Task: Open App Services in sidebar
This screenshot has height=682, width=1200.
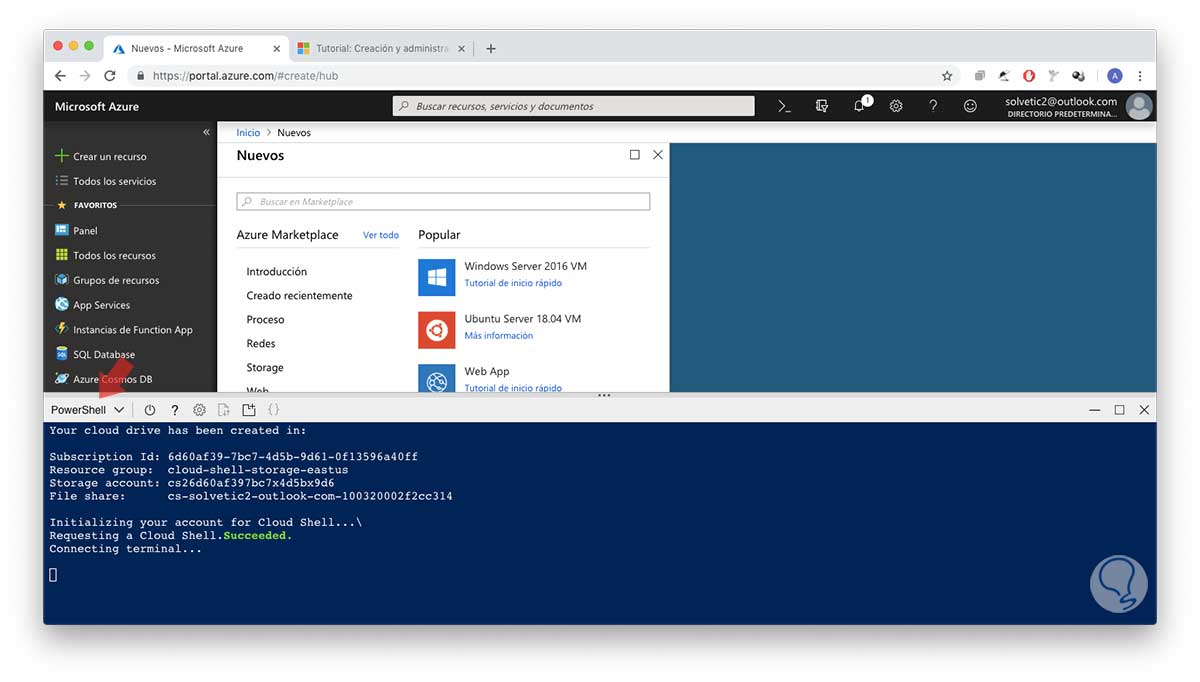Action: (93, 305)
